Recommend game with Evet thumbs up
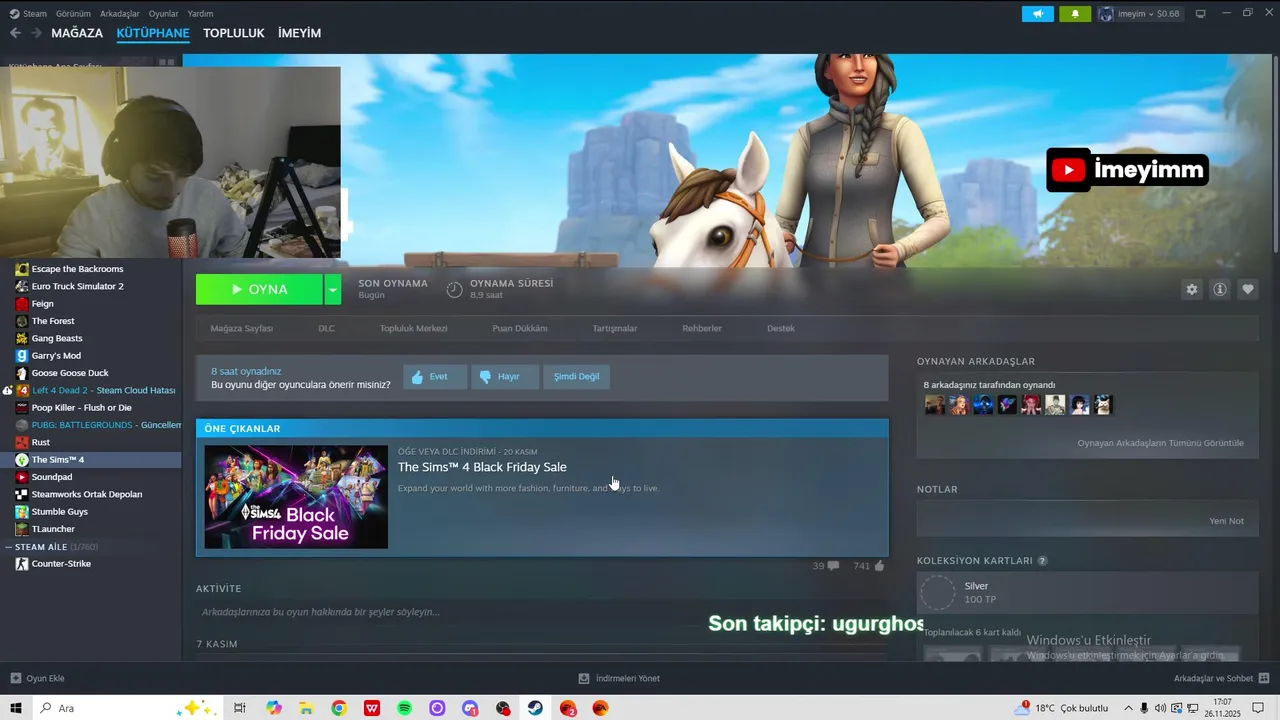Image resolution: width=1280 pixels, height=720 pixels. (435, 377)
